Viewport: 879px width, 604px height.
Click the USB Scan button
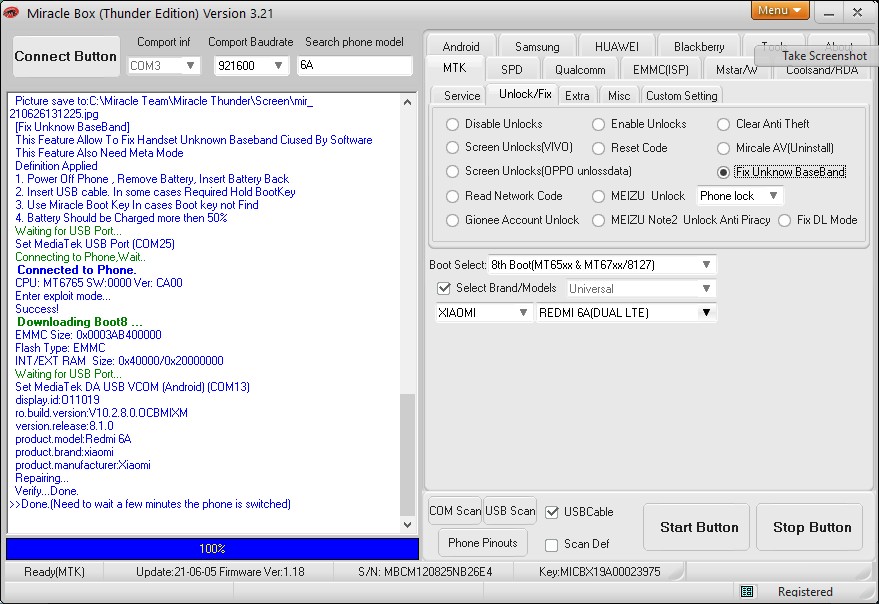pyautogui.click(x=510, y=511)
